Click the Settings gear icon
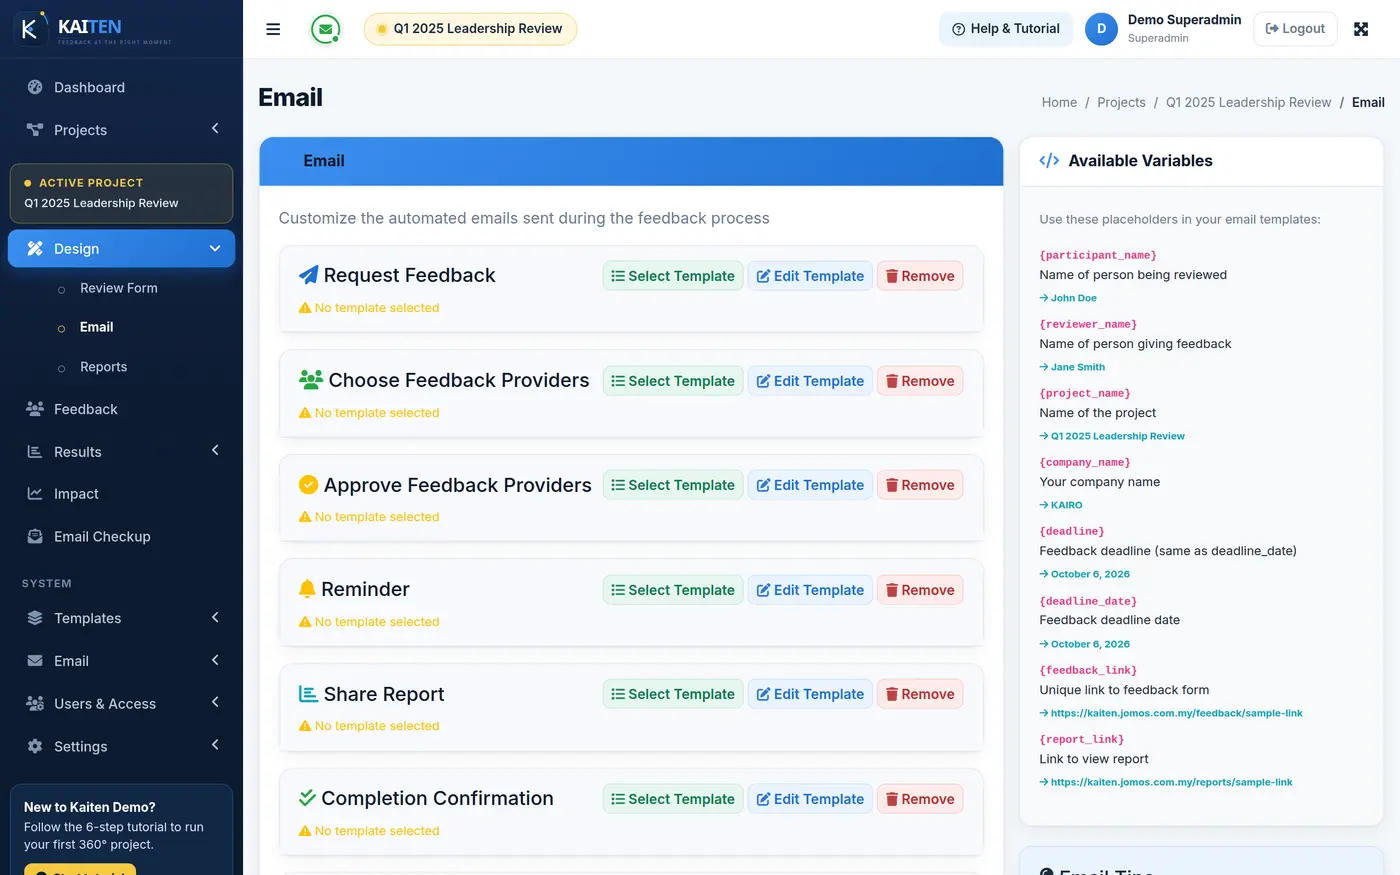Viewport: 1400px width, 875px height. coord(35,747)
